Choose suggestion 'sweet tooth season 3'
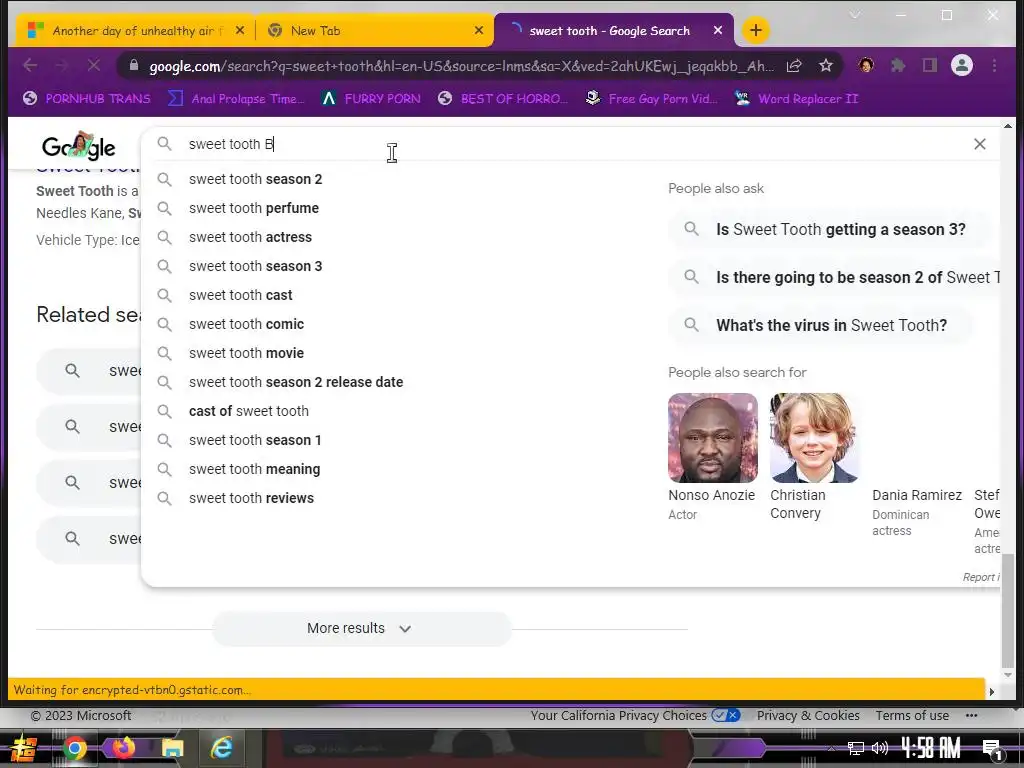 (255, 266)
